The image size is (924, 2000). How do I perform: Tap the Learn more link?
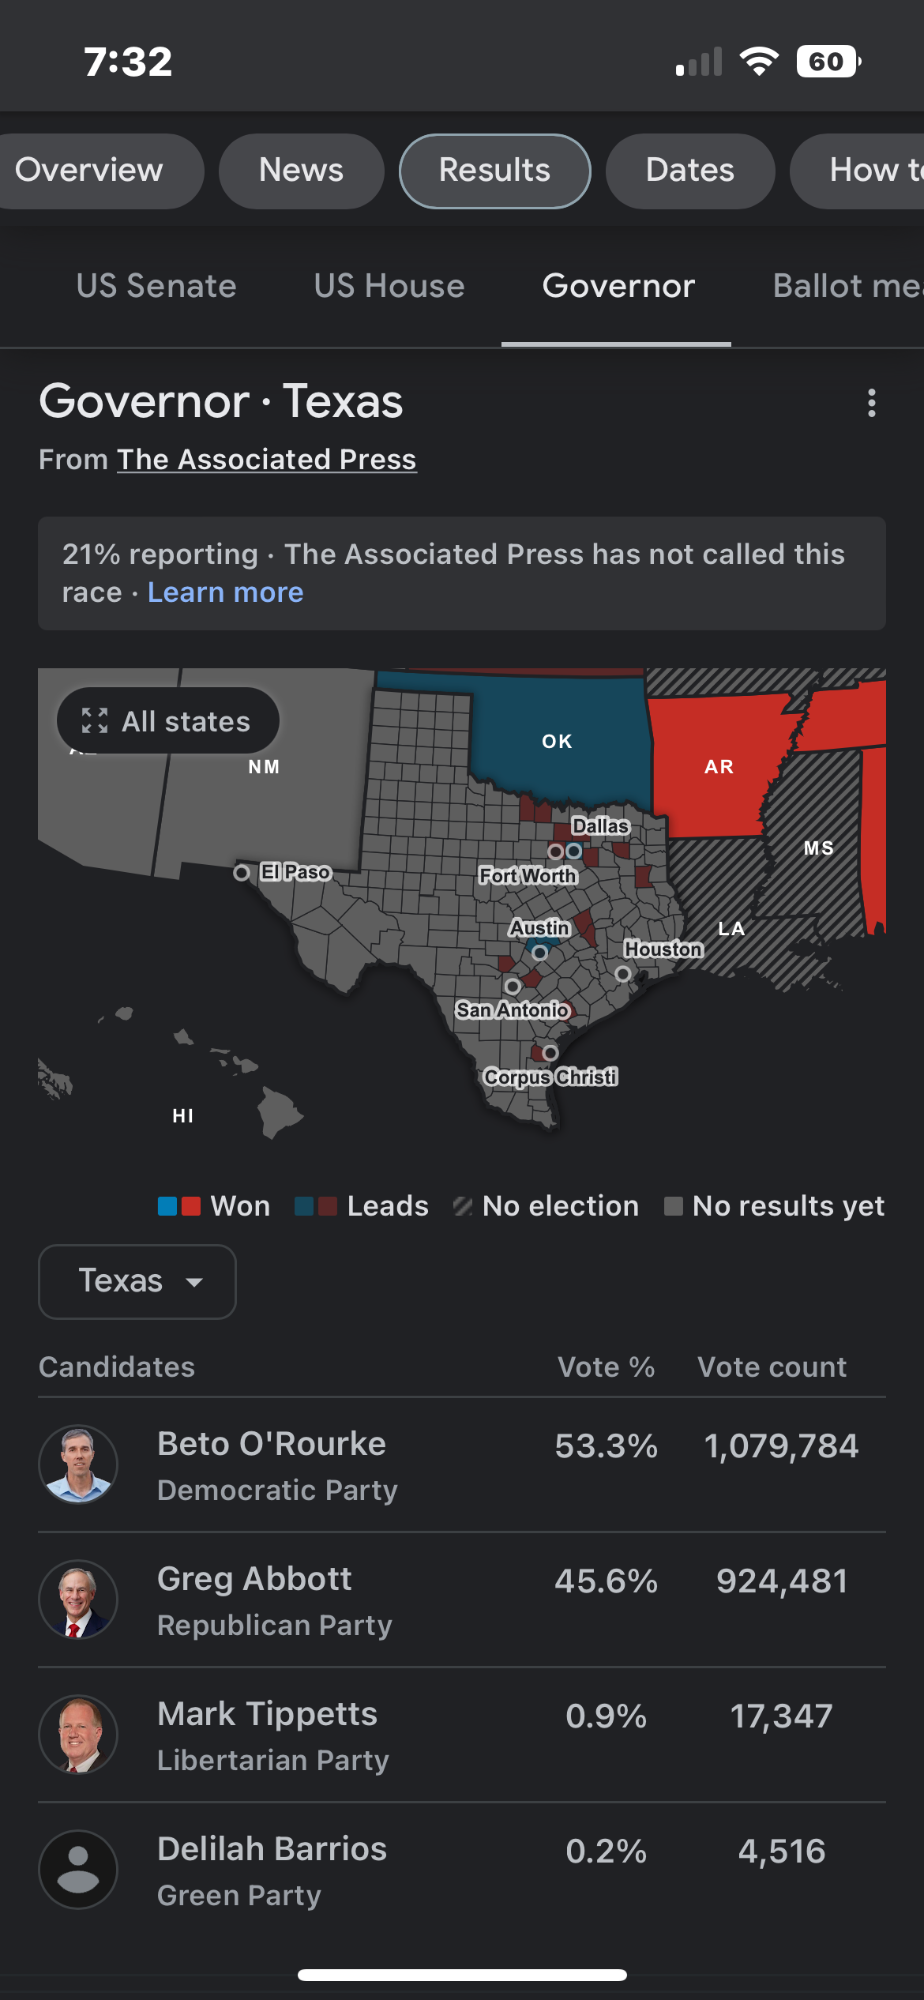pyautogui.click(x=225, y=592)
